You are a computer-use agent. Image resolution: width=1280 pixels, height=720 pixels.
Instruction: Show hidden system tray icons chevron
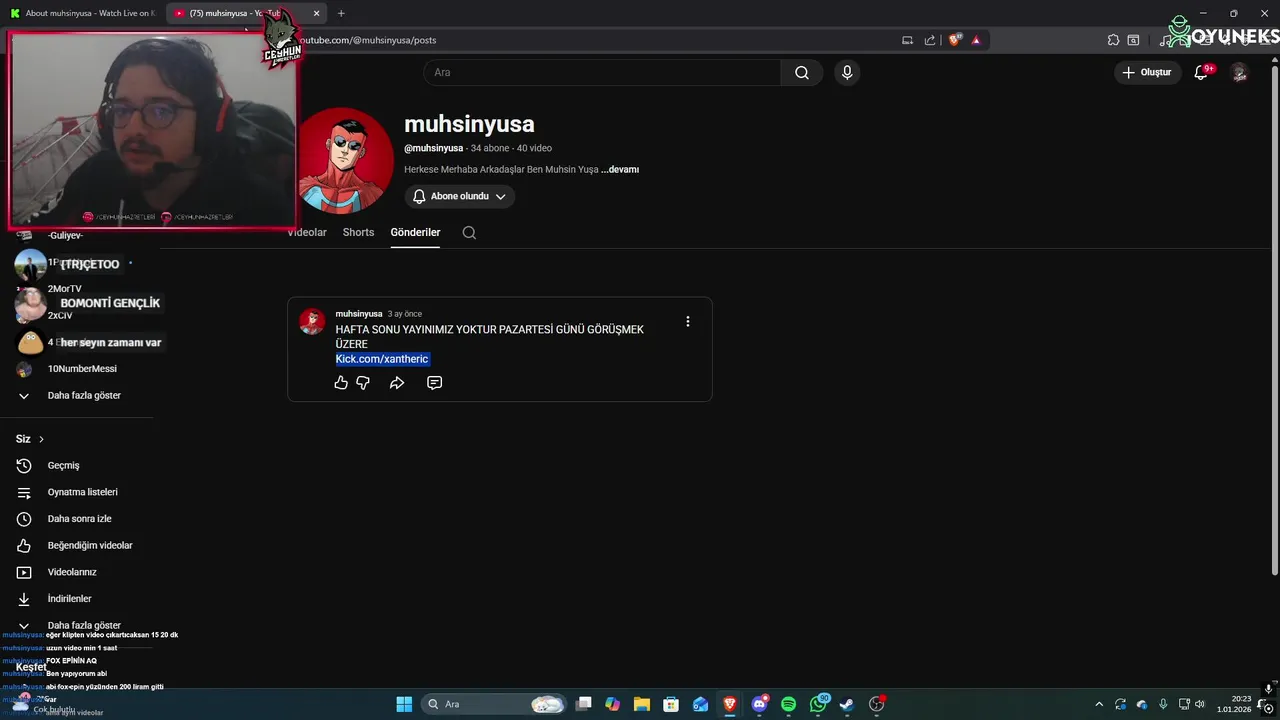pos(1099,704)
